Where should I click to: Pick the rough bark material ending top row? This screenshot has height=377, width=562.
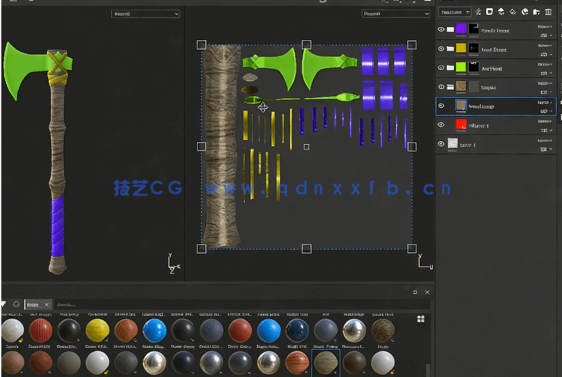[x=383, y=330]
